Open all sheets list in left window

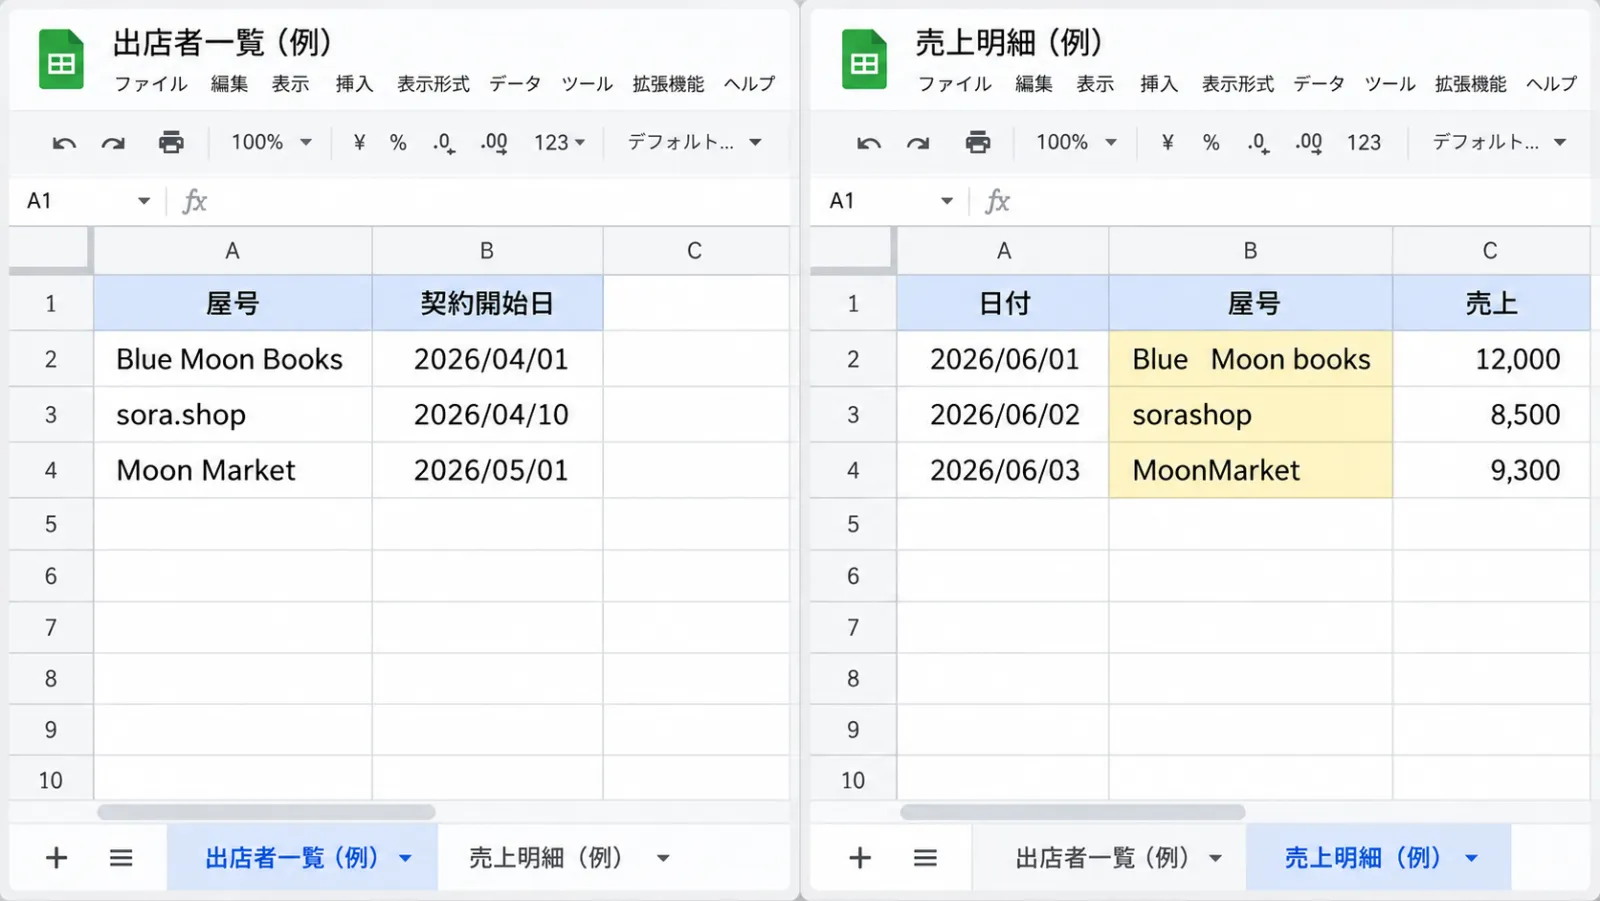[121, 857]
